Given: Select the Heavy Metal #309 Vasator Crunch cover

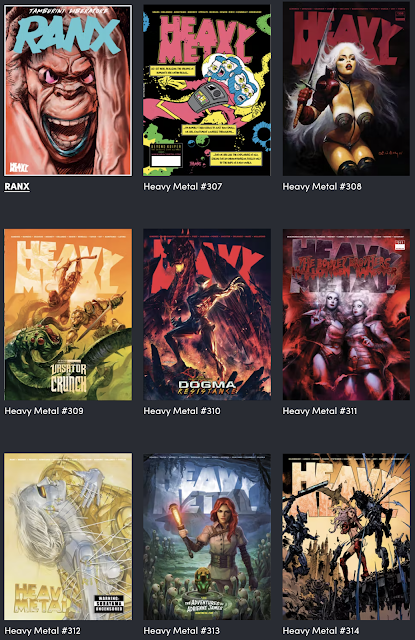Looking at the screenshot, I should (x=68, y=315).
